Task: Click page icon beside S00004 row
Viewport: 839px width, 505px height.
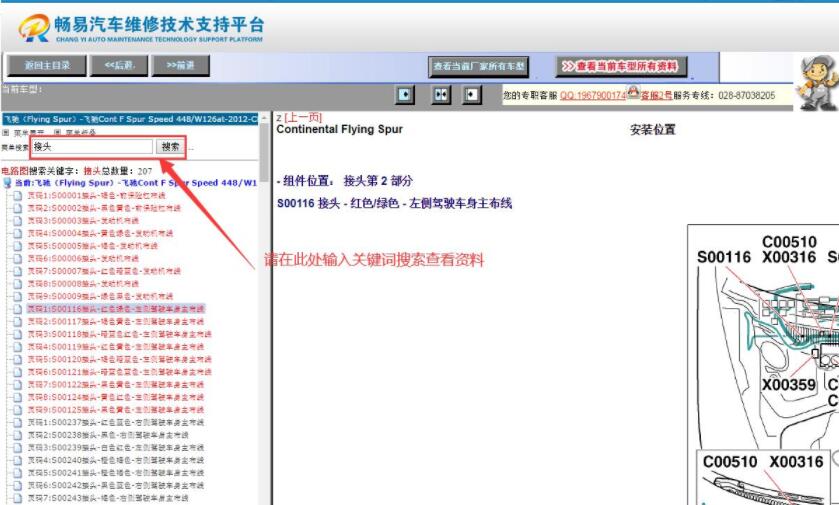Action: (18, 233)
